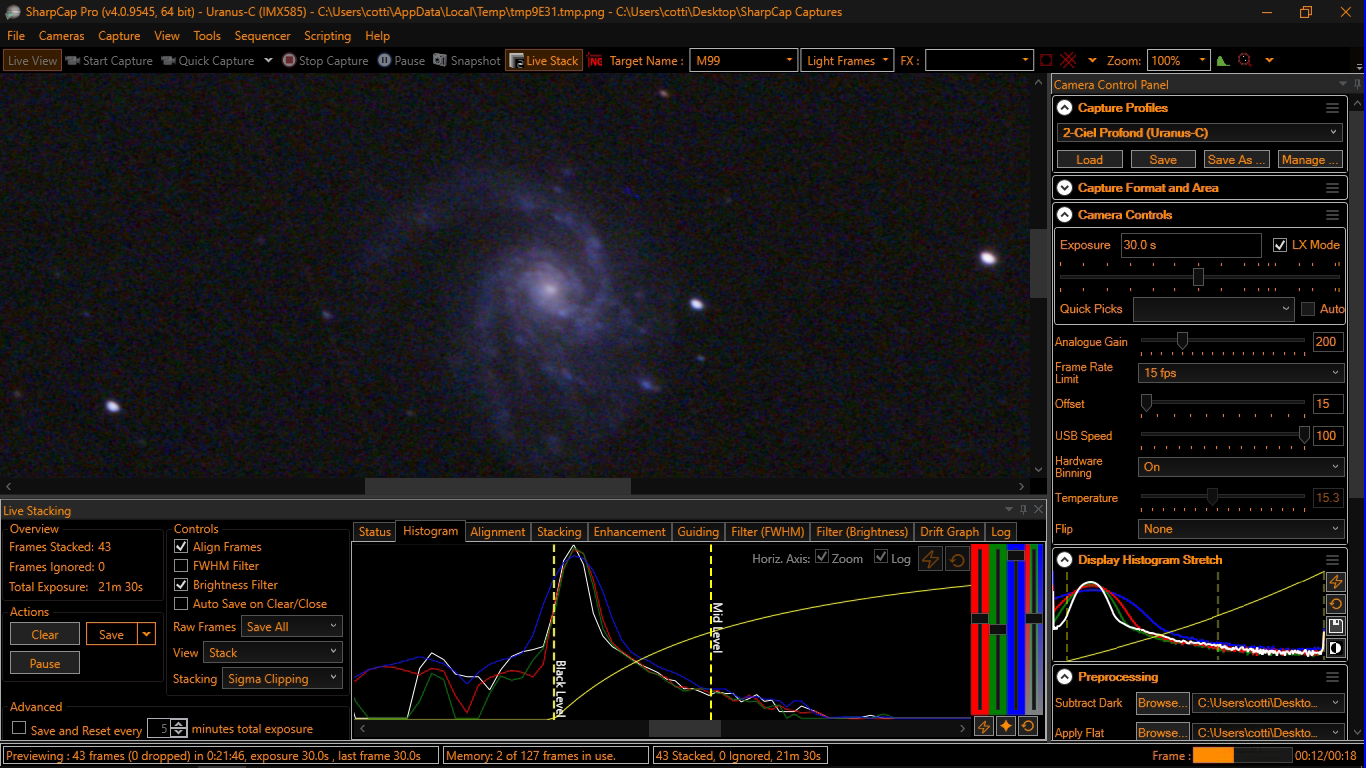Open the Sequencer menu
Viewport: 1366px width, 768px height.
coord(262,36)
